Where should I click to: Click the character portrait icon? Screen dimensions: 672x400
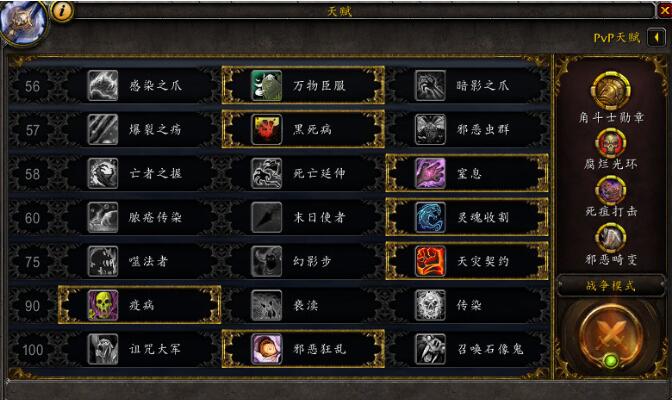pos(24,21)
